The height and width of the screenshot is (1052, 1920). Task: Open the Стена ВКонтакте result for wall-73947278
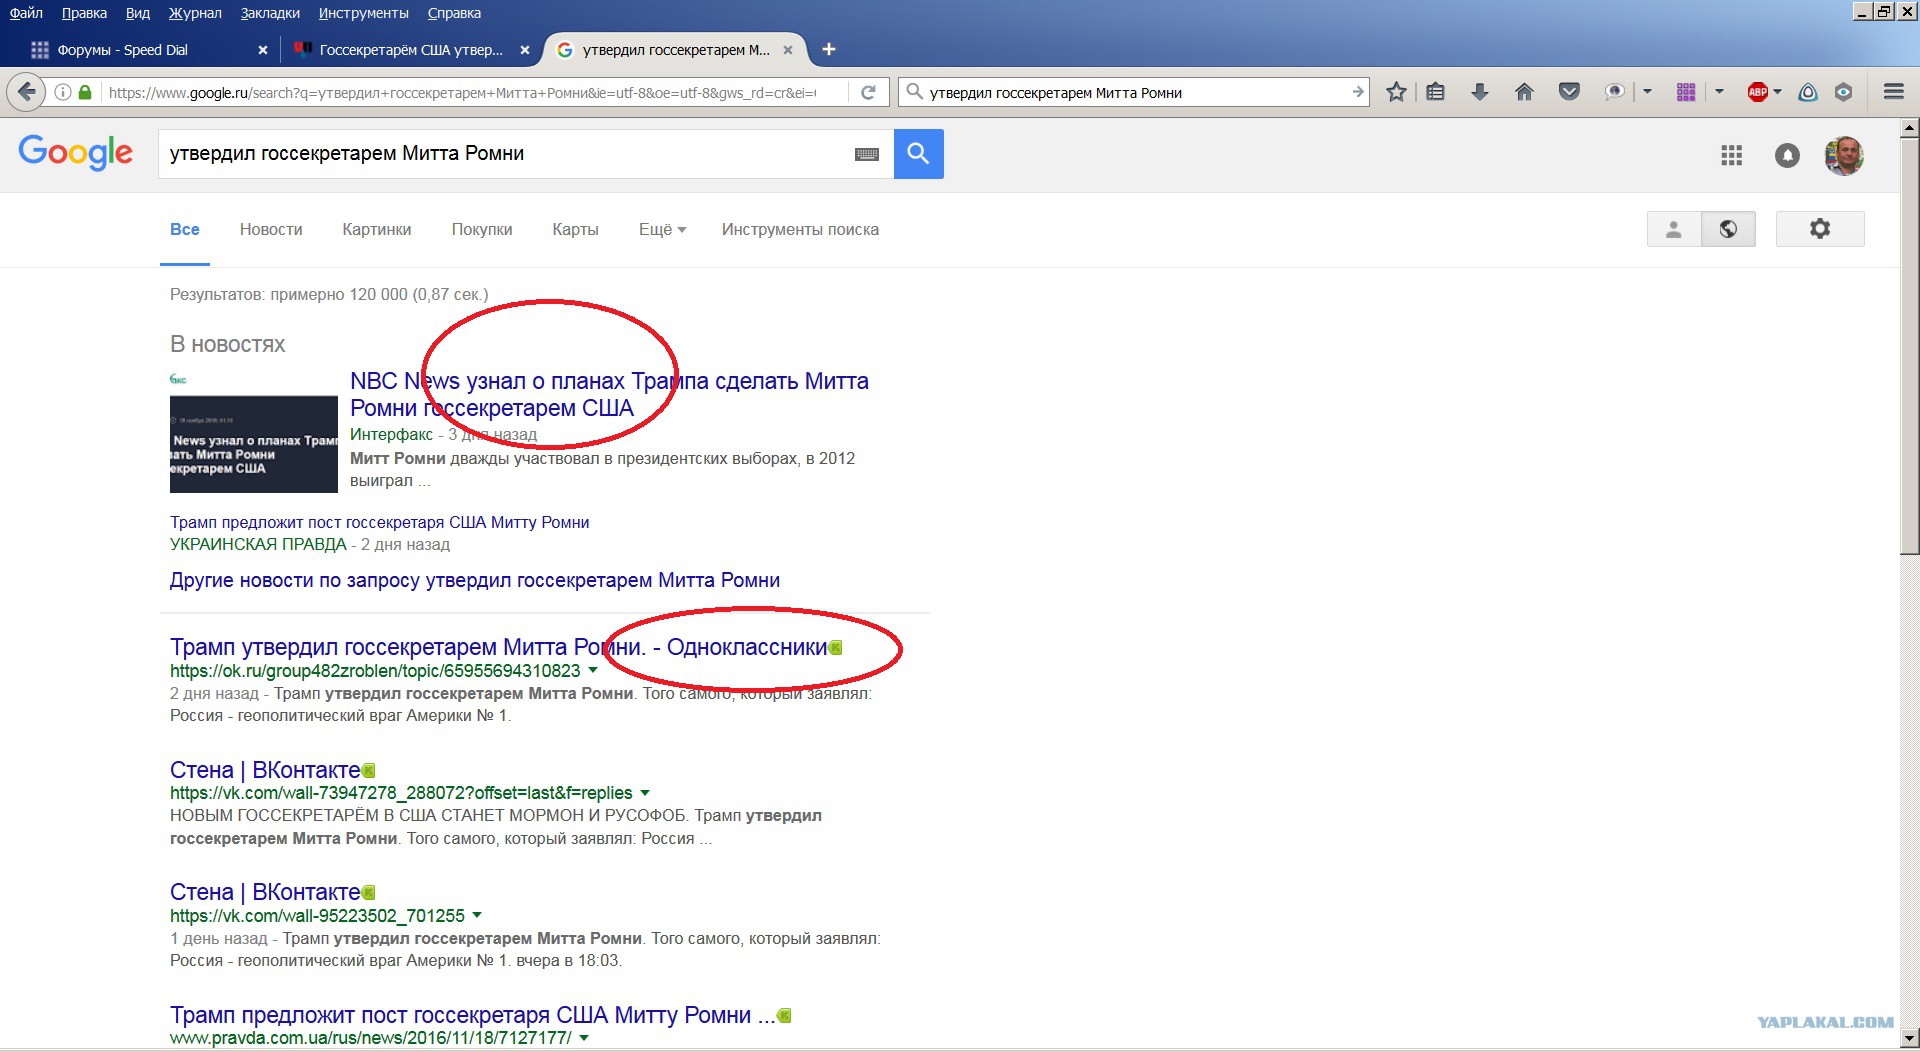pos(265,770)
